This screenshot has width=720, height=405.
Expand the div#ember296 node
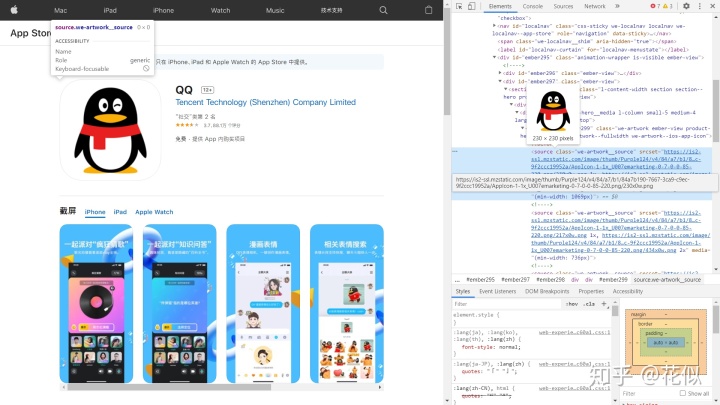[500, 73]
